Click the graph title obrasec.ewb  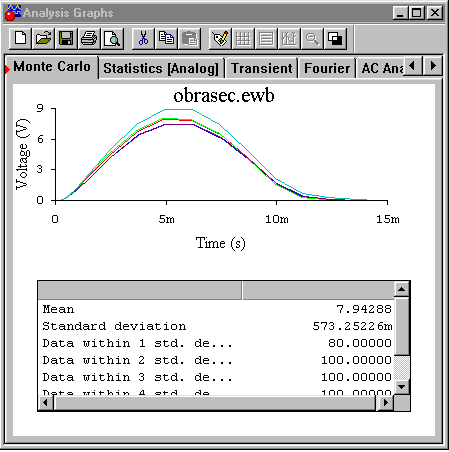(224, 95)
